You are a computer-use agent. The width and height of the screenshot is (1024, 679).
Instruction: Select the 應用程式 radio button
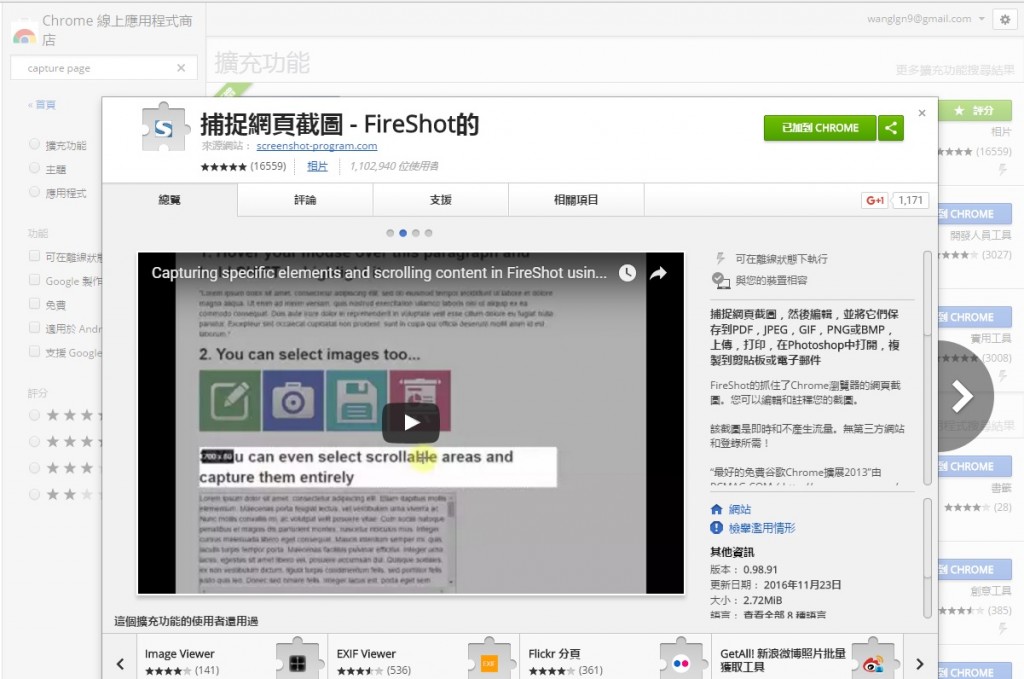coord(35,192)
